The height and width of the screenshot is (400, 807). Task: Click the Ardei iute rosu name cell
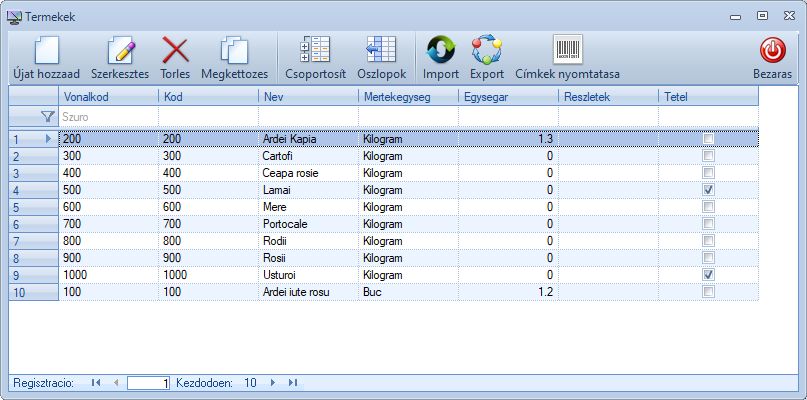click(308, 291)
